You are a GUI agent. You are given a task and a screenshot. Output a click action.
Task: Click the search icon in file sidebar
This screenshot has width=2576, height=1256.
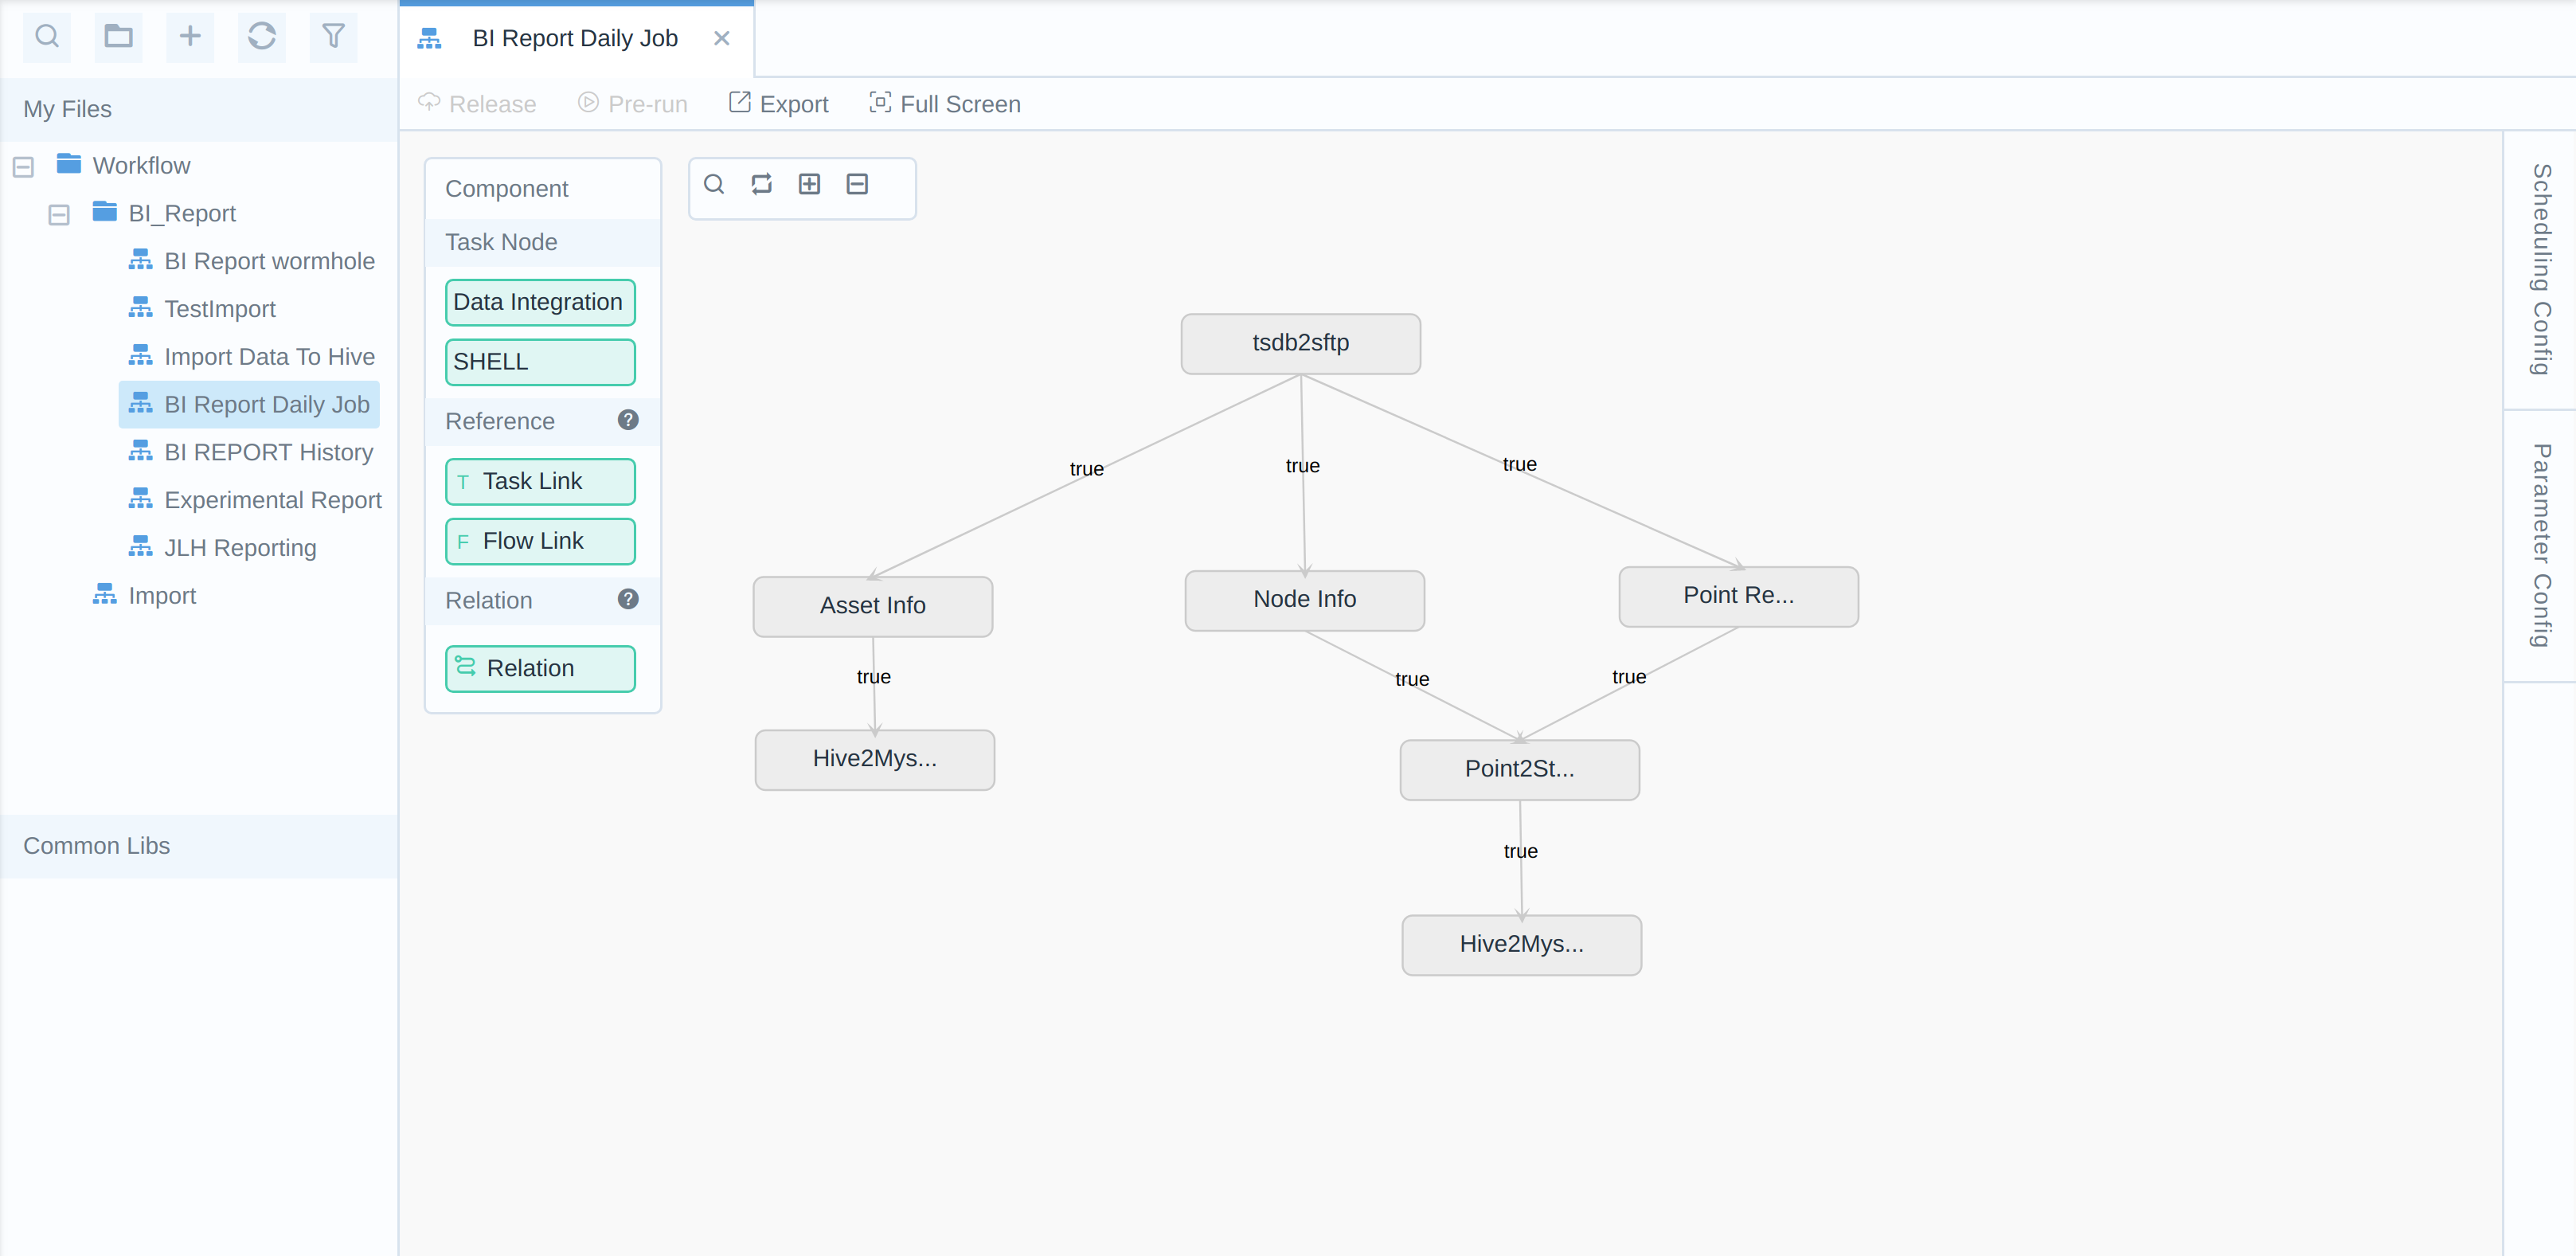47,37
